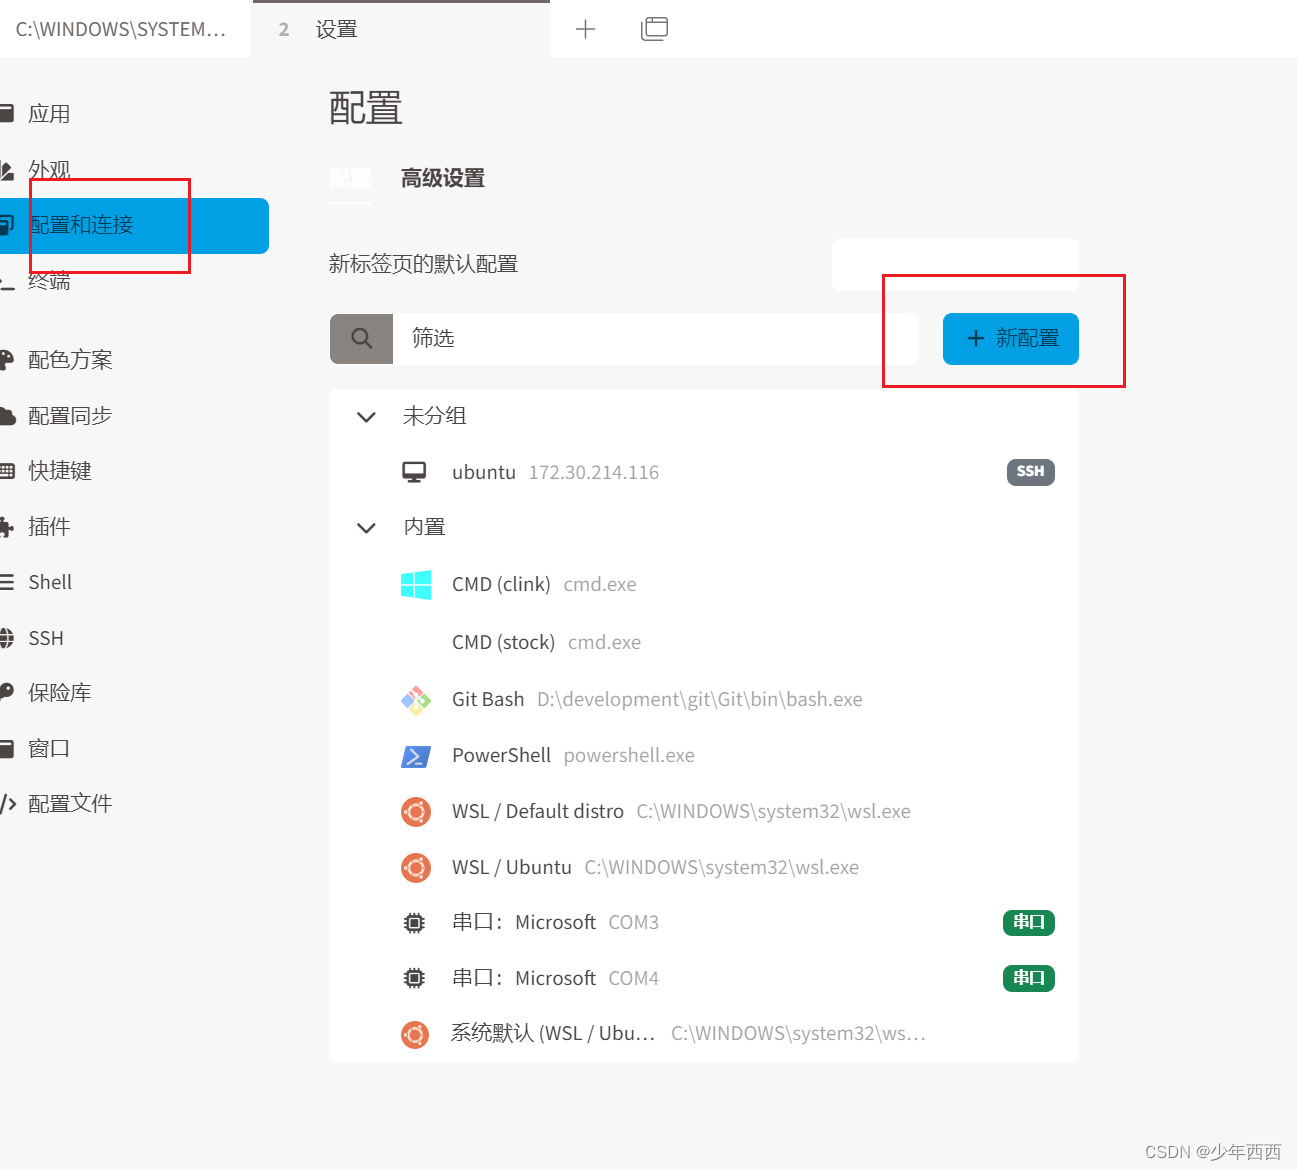Open the PowerShell profile
Image resolution: width=1297 pixels, height=1170 pixels.
[501, 756]
